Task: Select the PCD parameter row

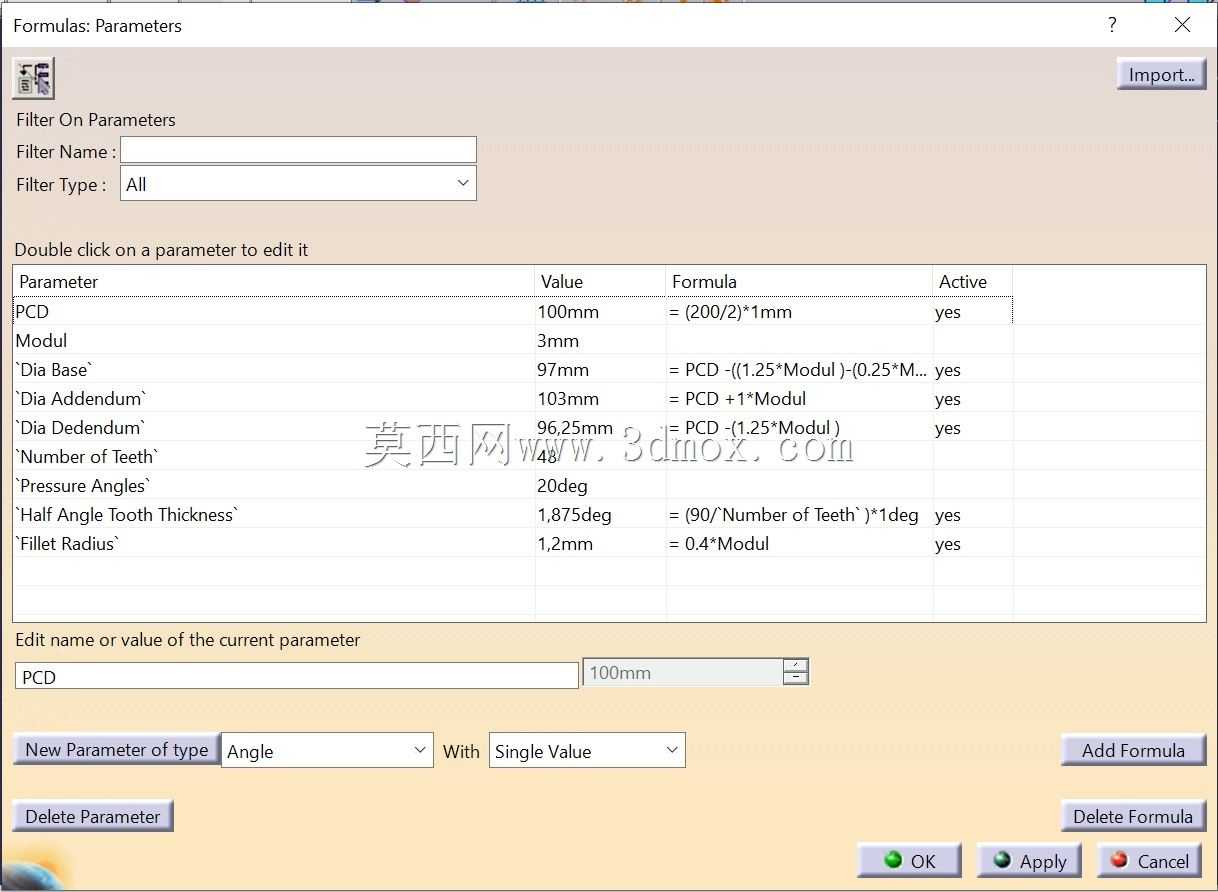Action: click(x=513, y=311)
